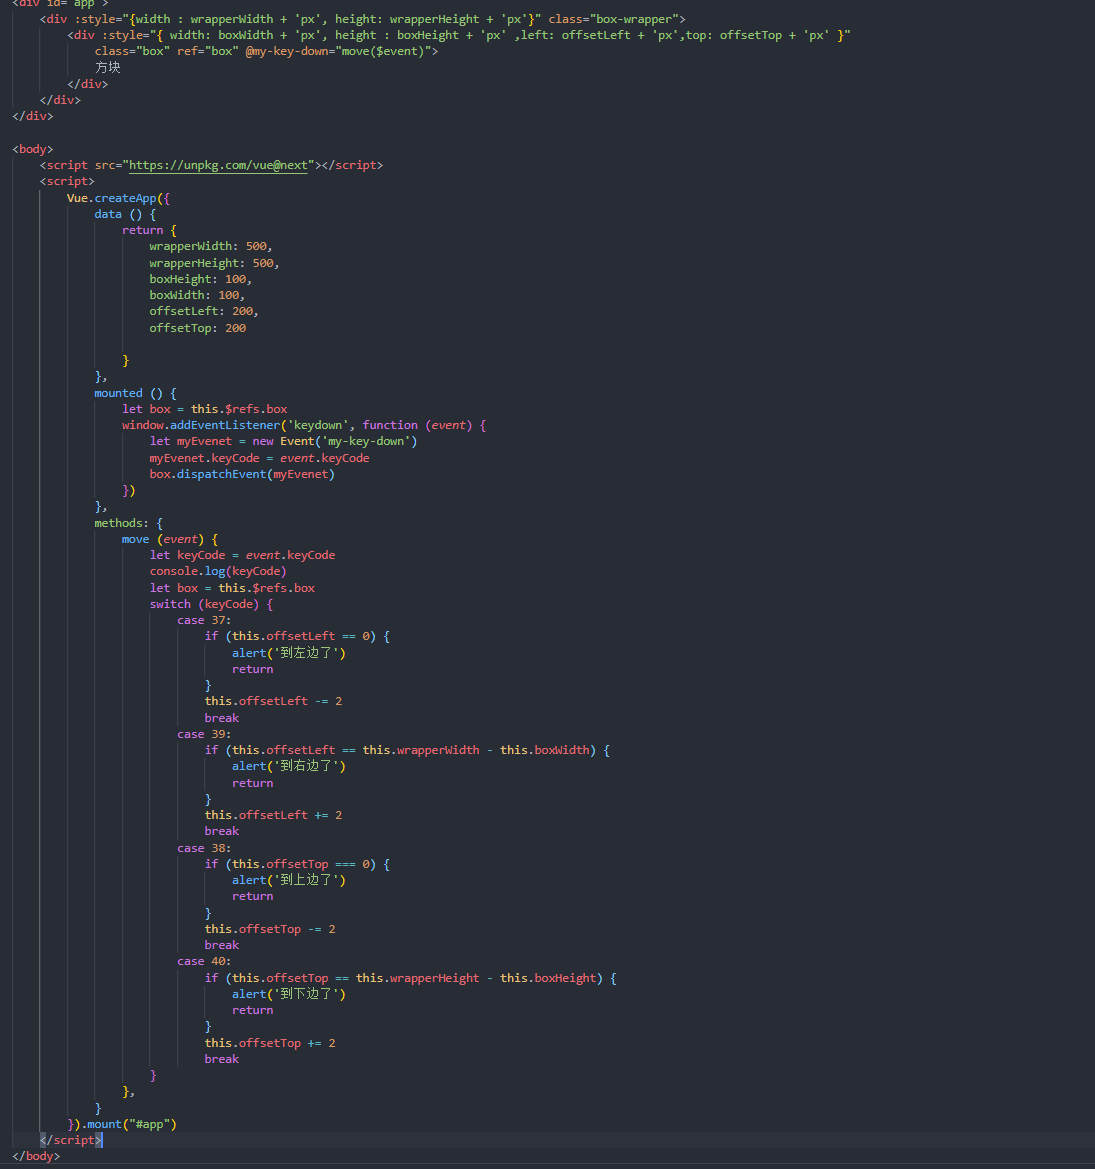Click the this.offsetTop -= 2 line
This screenshot has width=1095, height=1169.
pyautogui.click(x=270, y=930)
